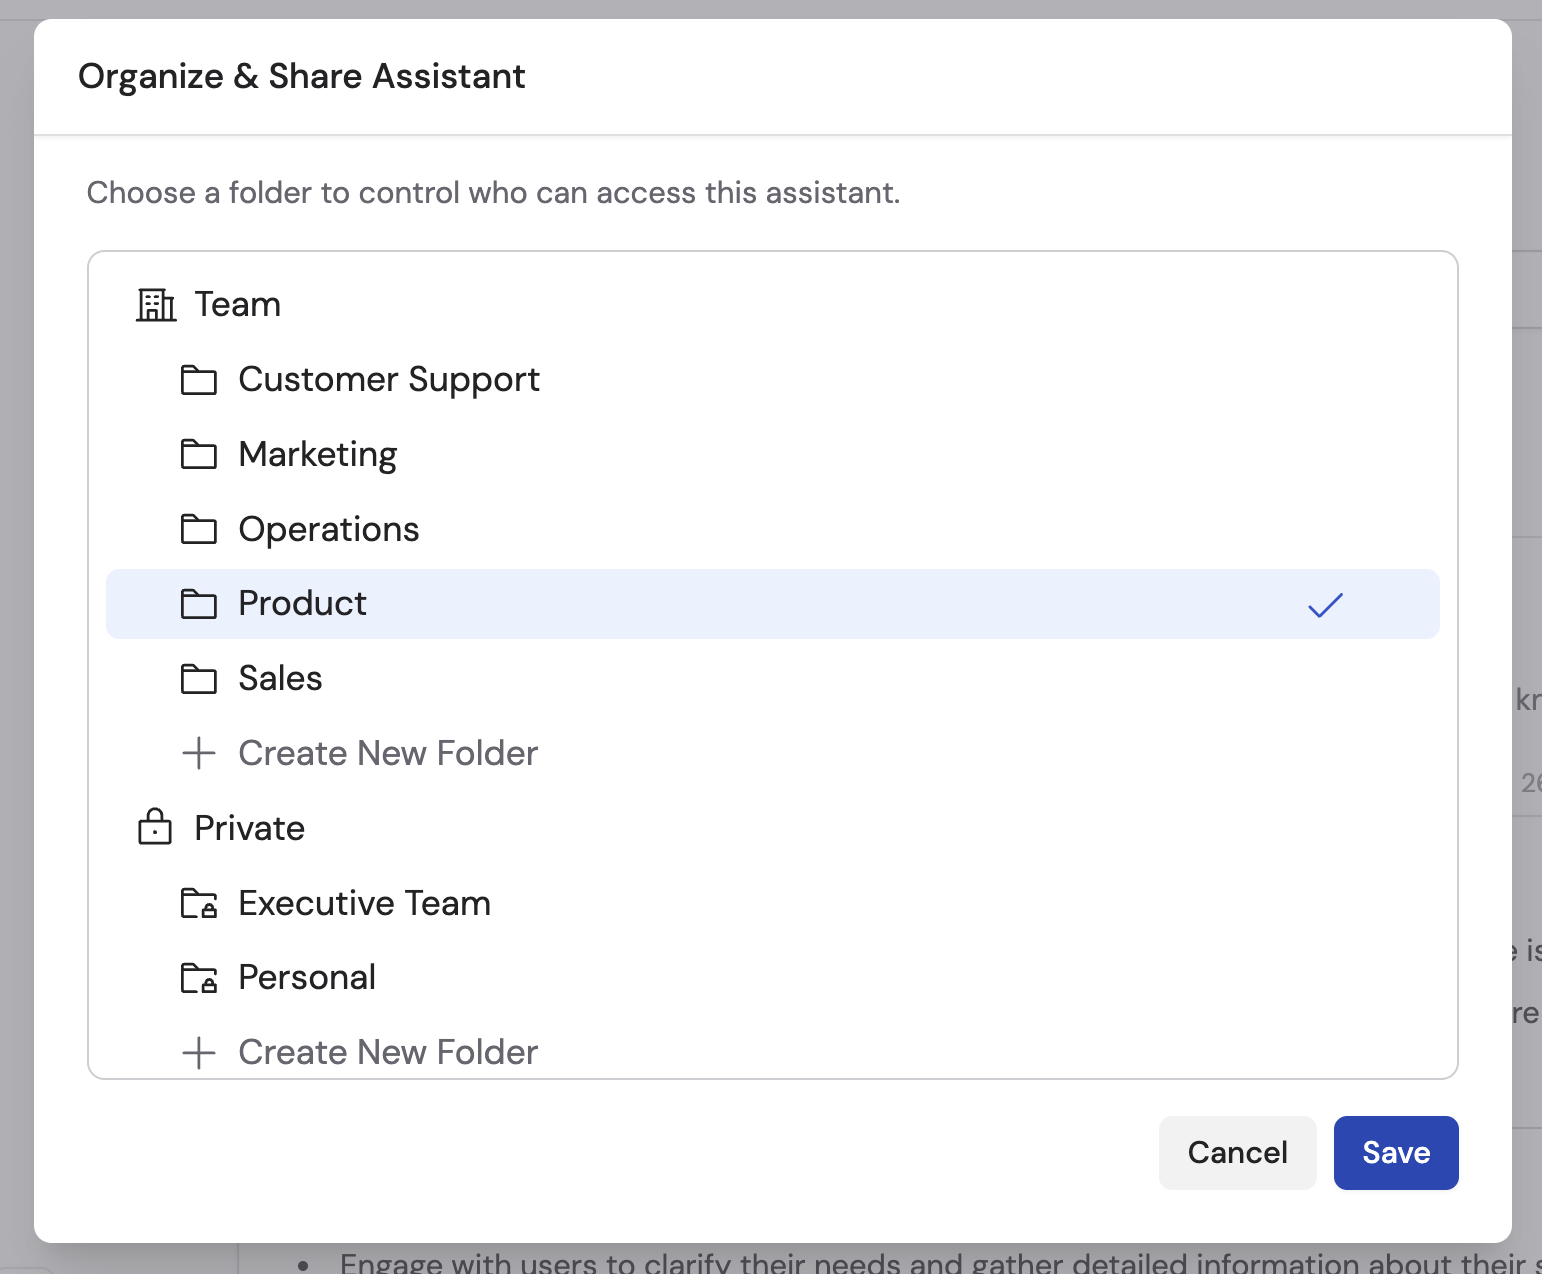
Task: Click the Cancel button
Action: pos(1237,1153)
